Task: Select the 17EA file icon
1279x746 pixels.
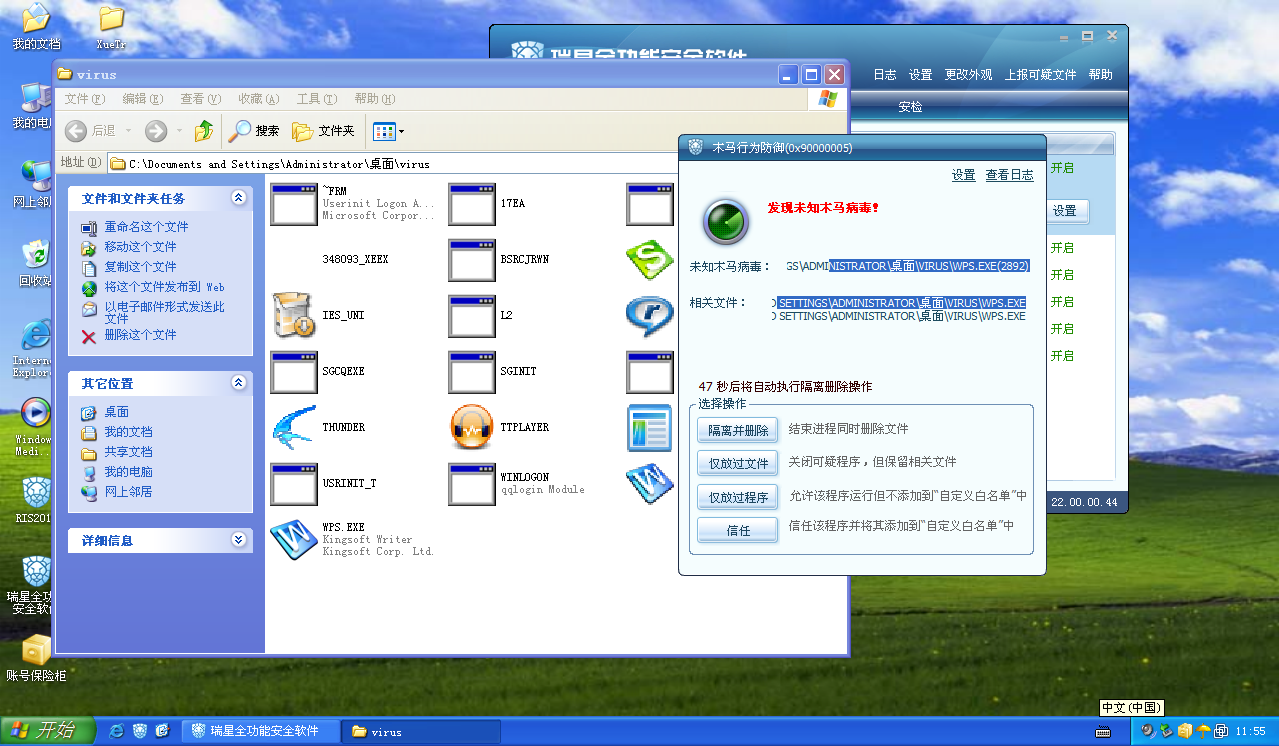Action: pyautogui.click(x=471, y=203)
